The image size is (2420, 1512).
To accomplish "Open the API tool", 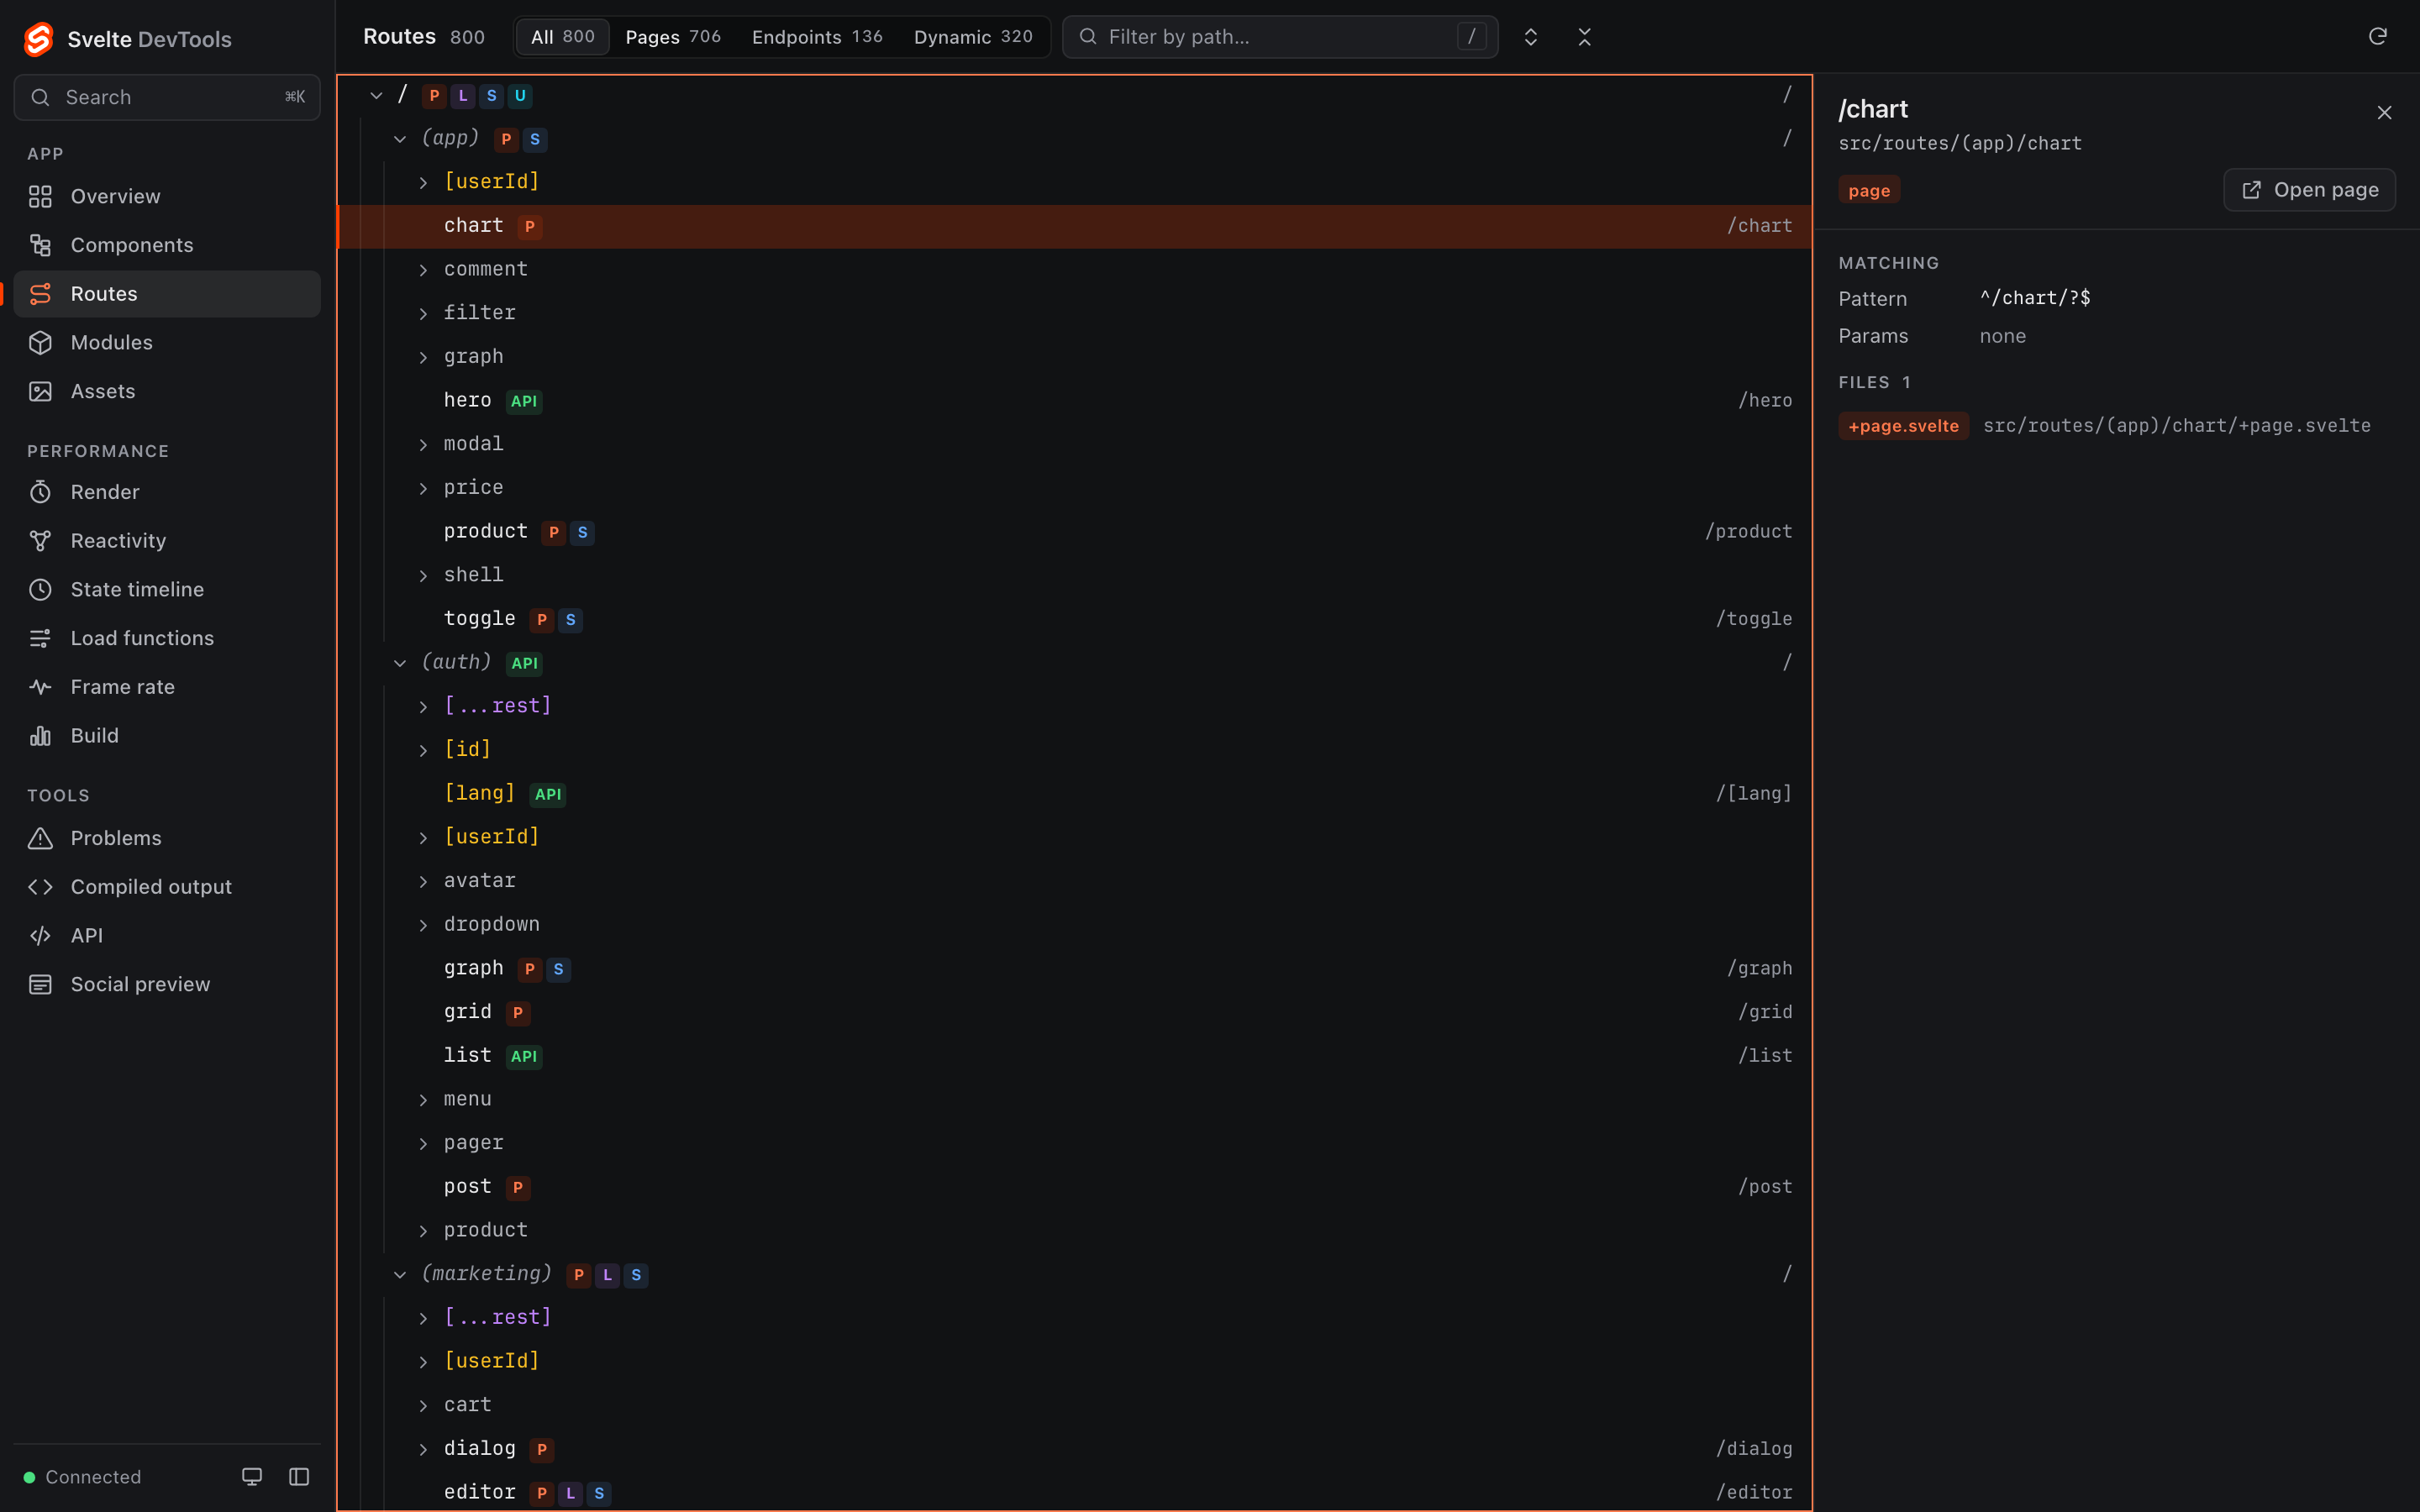I will pyautogui.click(x=167, y=936).
